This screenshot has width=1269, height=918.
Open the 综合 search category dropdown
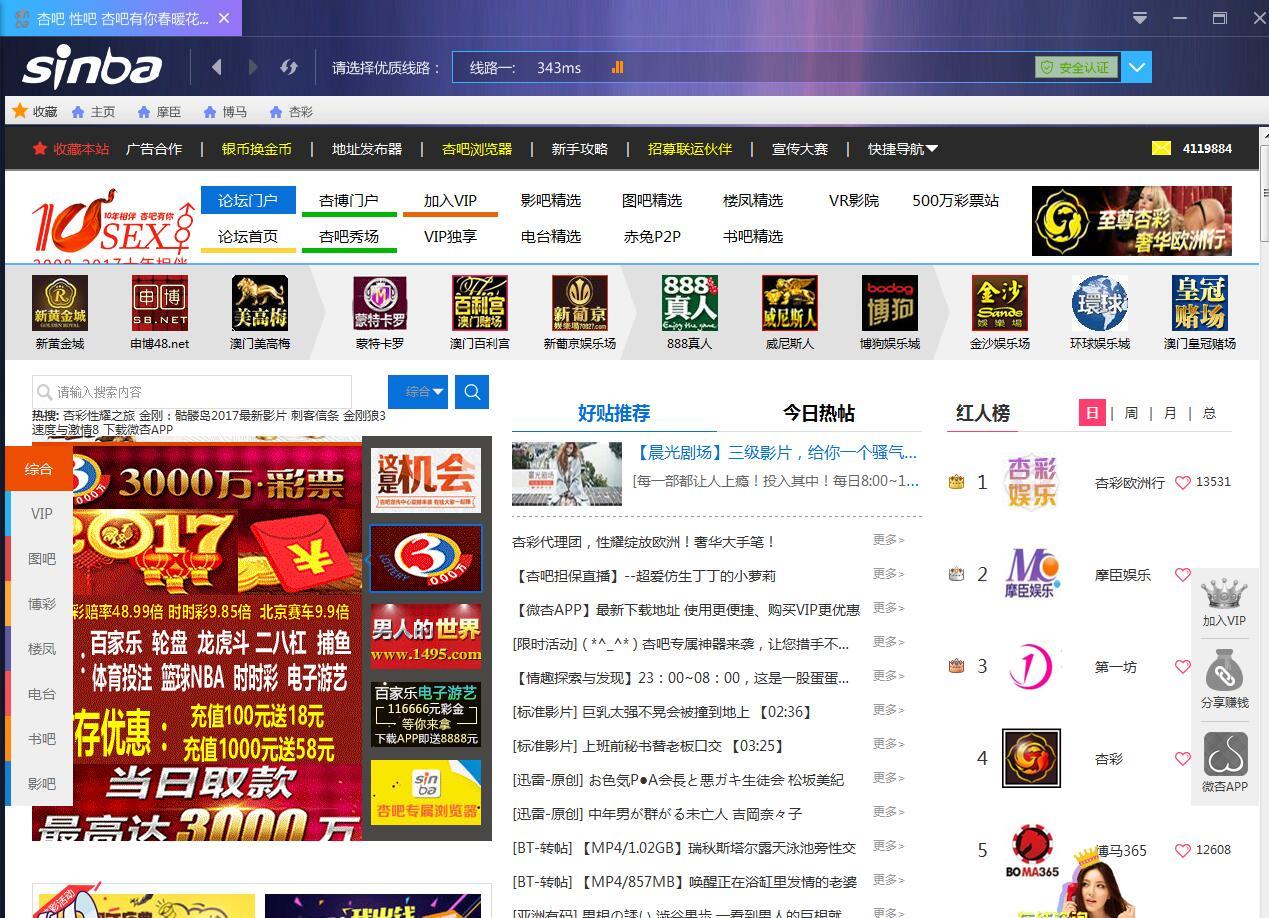pos(418,392)
